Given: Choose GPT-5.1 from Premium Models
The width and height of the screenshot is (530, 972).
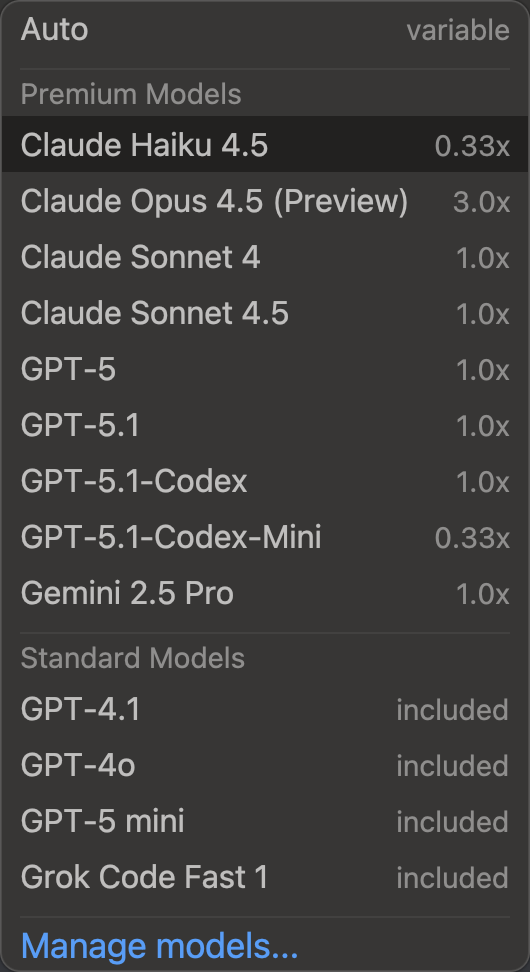Looking at the screenshot, I should (x=265, y=425).
